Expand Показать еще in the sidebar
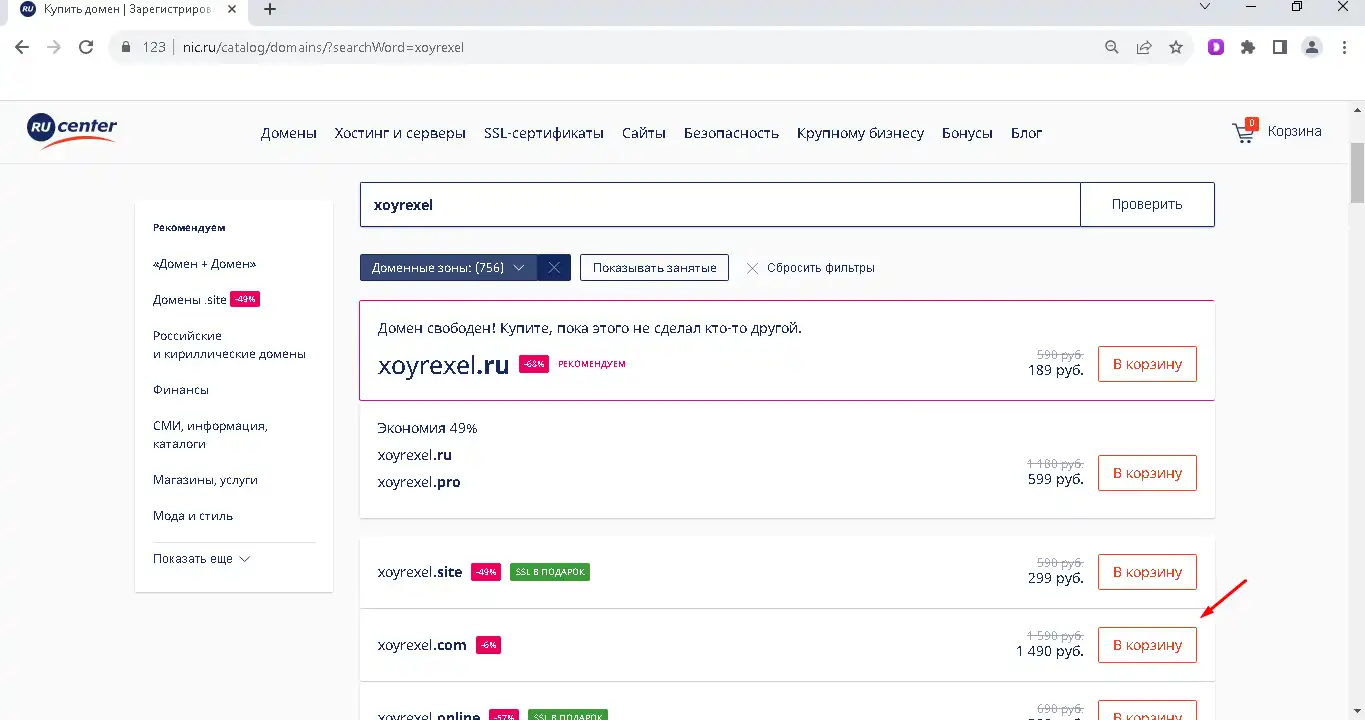This screenshot has width=1365, height=720. [202, 559]
